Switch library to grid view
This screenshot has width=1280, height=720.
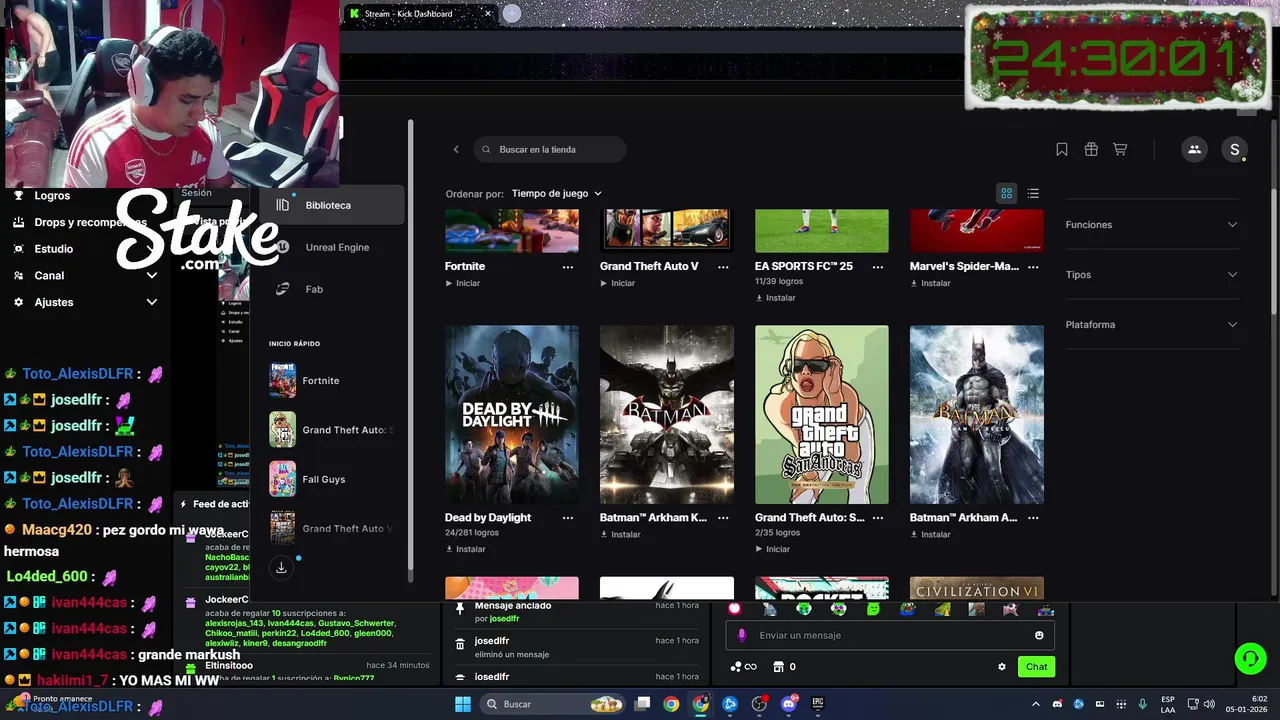[x=1007, y=193]
